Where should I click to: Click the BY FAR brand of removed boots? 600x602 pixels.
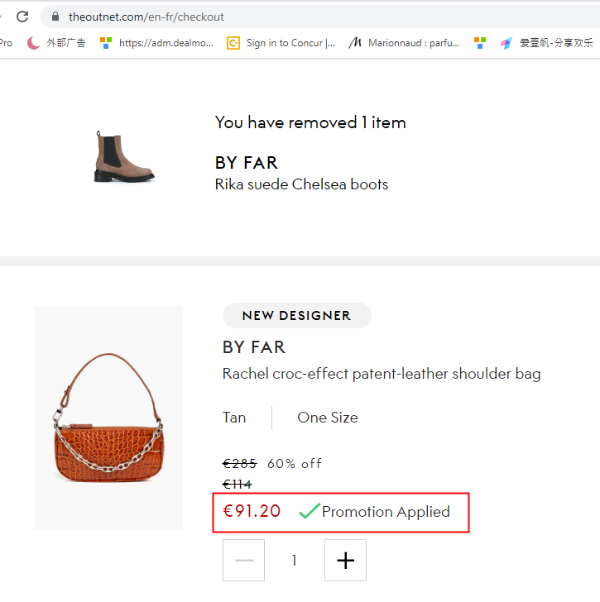coord(246,163)
